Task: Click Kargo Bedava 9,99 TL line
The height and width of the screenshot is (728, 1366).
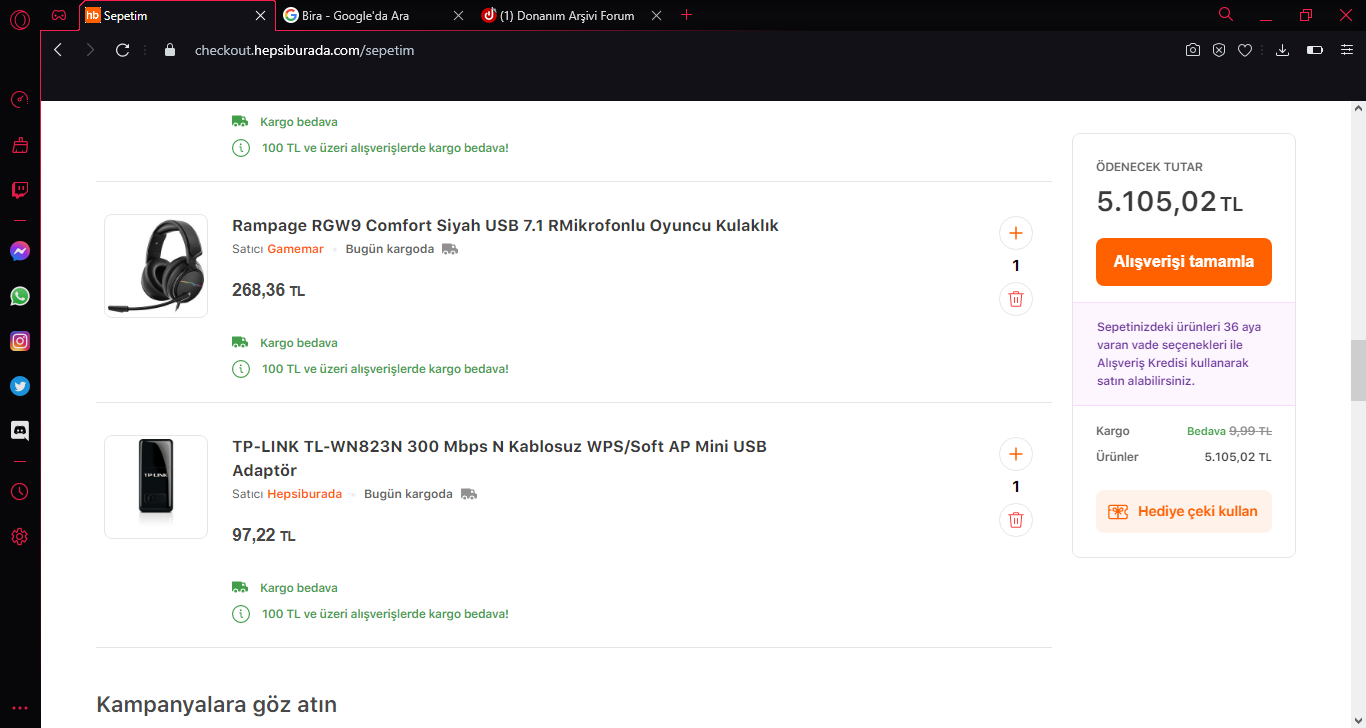Action: pyautogui.click(x=1184, y=431)
